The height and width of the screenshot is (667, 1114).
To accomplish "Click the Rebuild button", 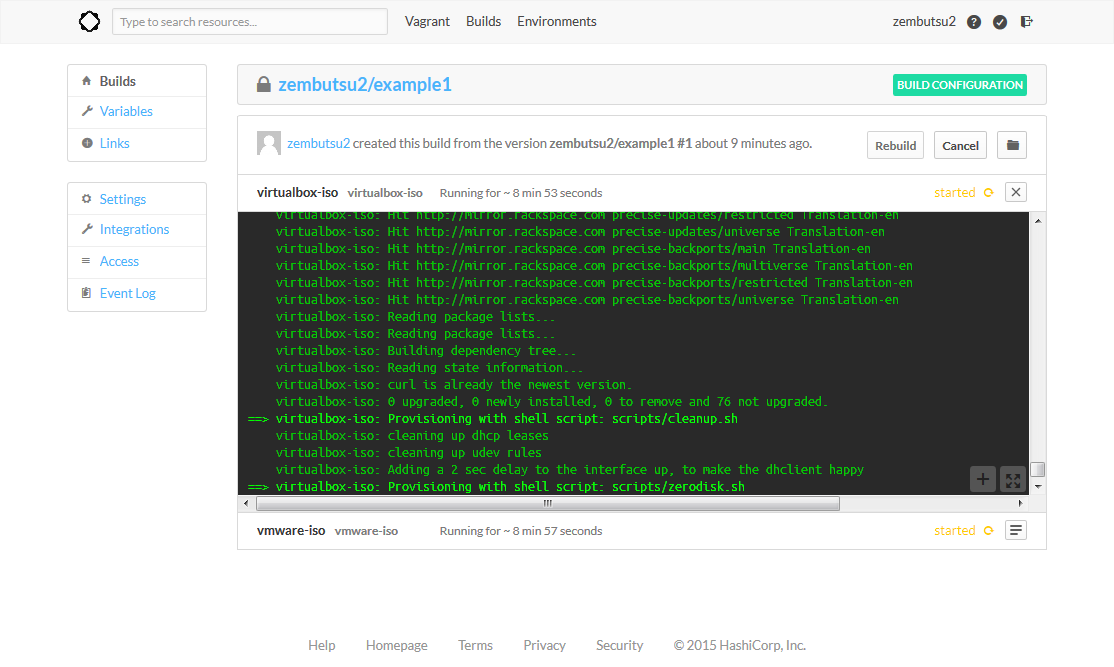I will pyautogui.click(x=895, y=145).
